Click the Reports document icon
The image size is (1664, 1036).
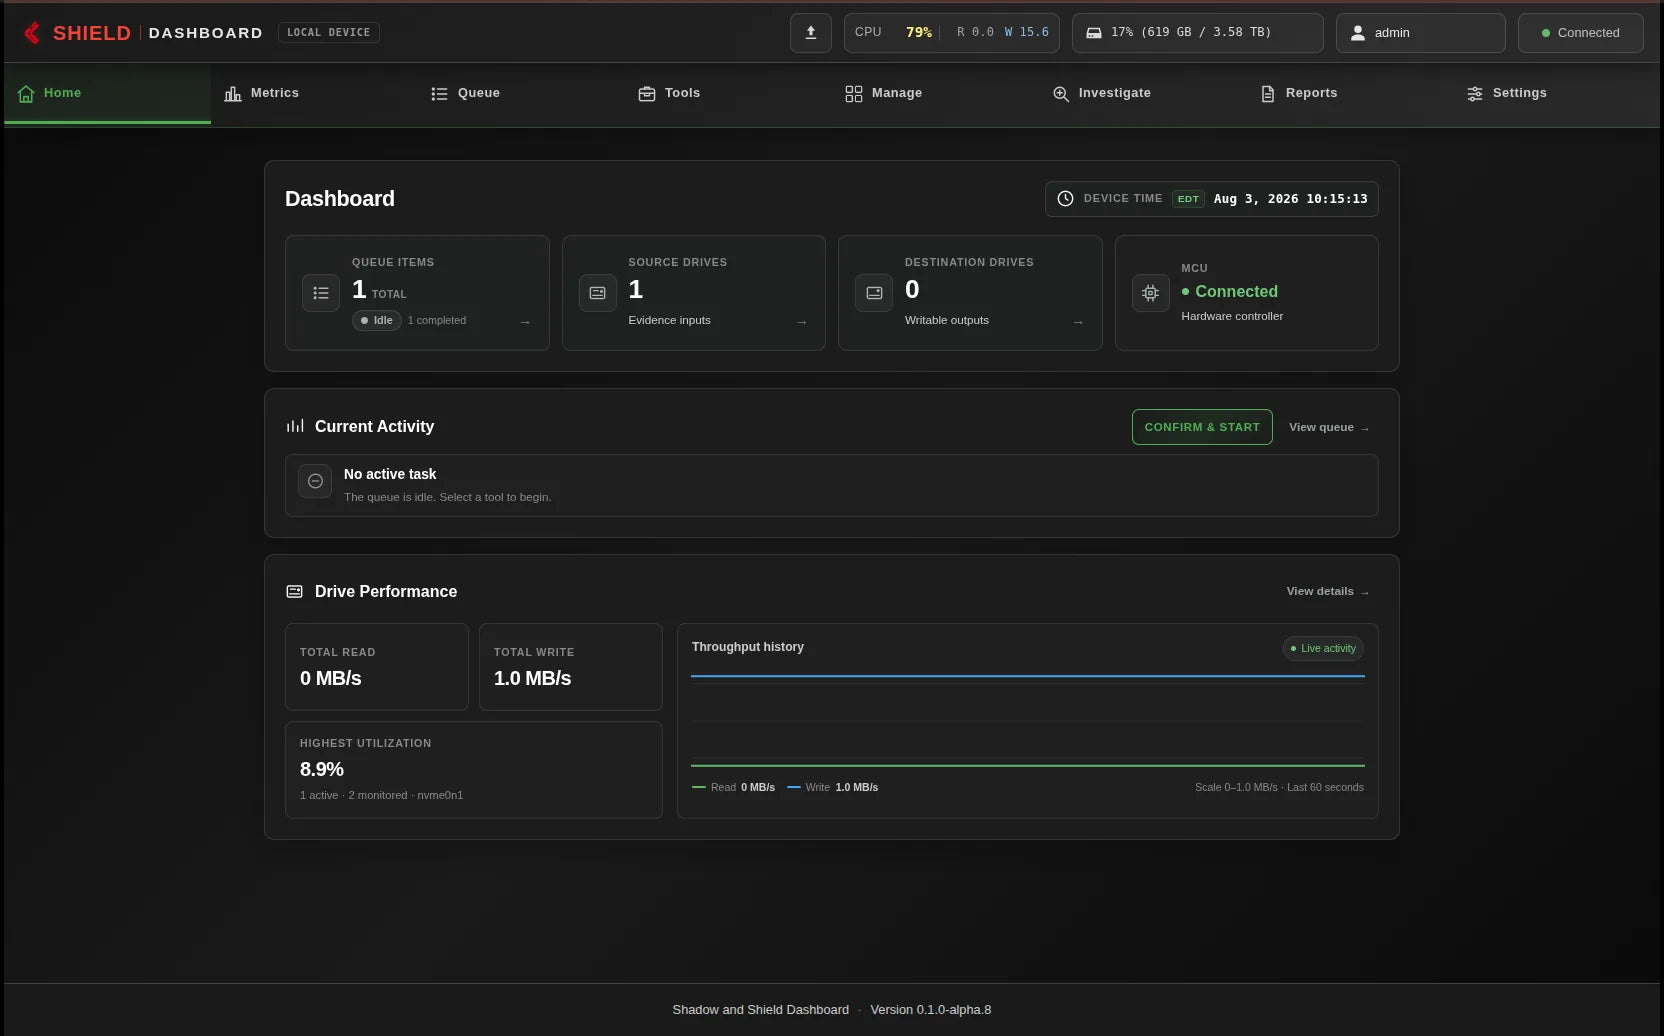[x=1268, y=94]
